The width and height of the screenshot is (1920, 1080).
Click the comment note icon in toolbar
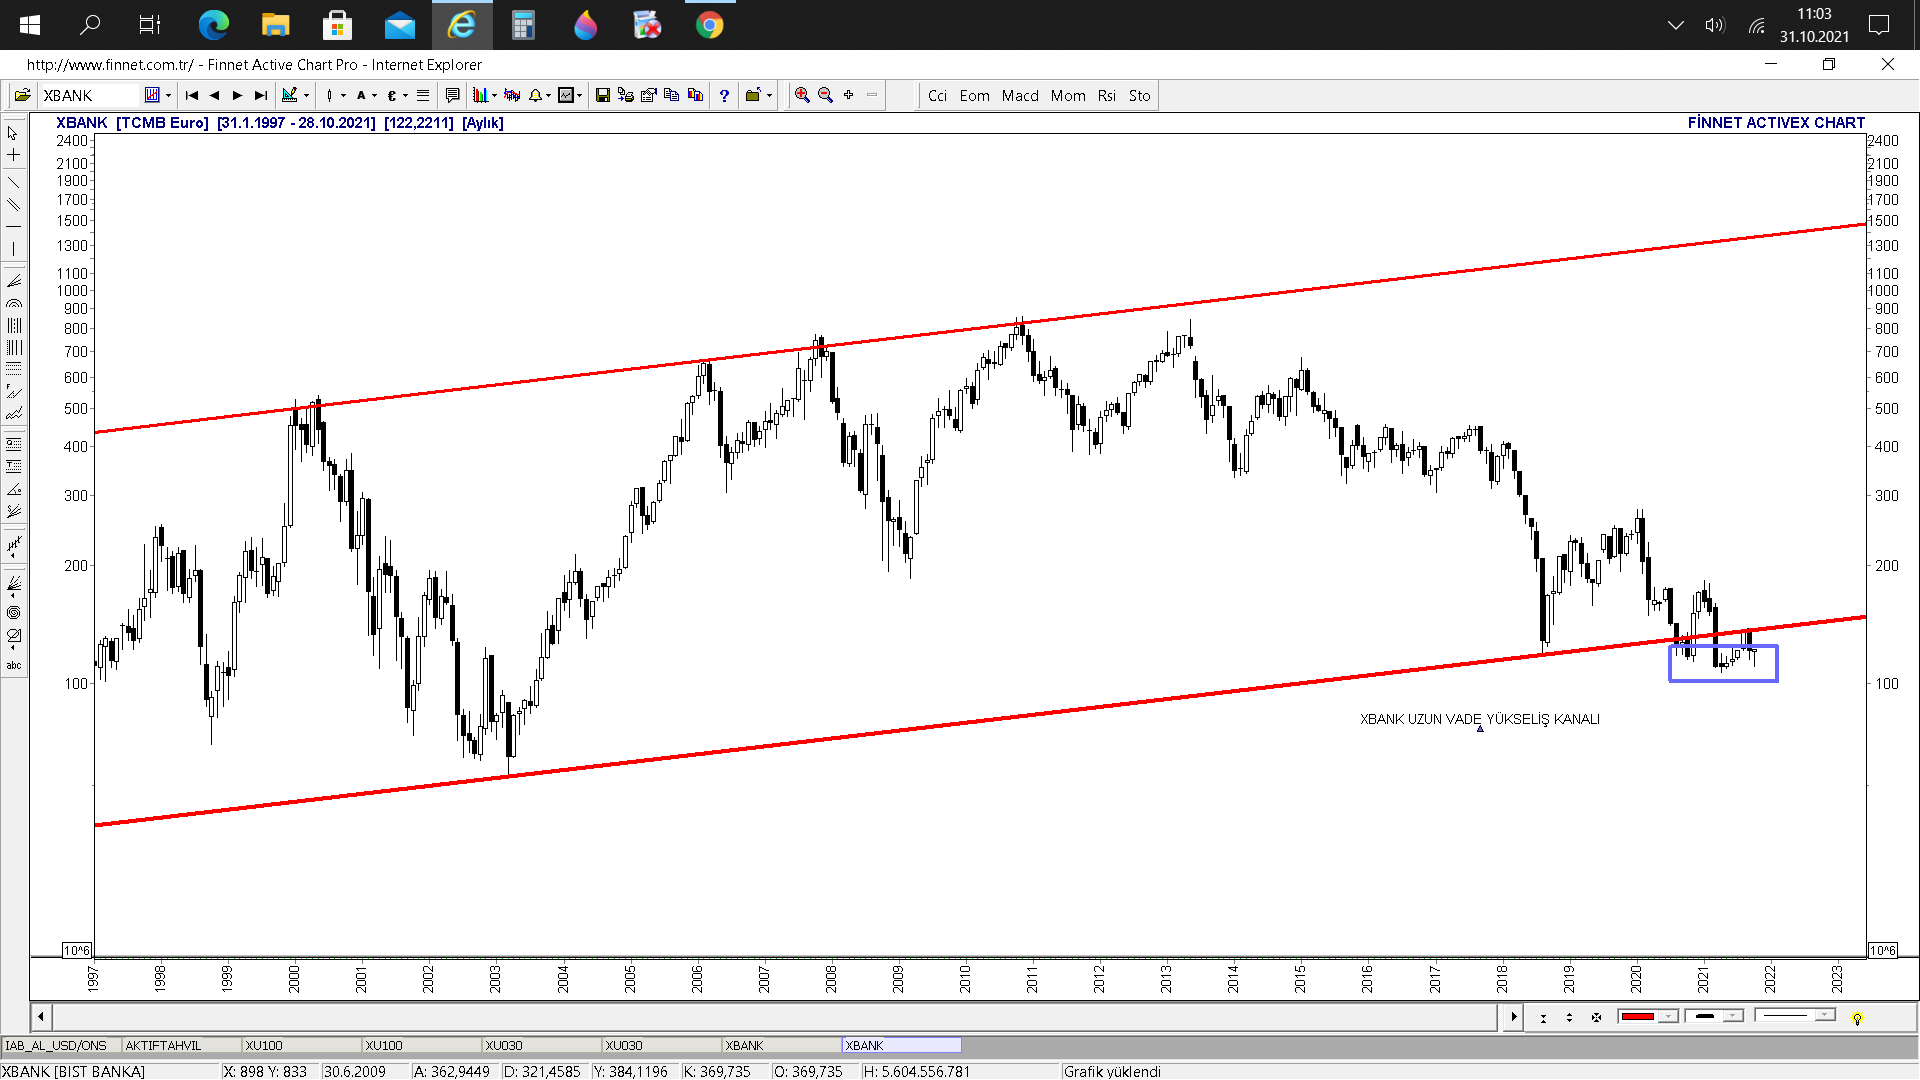coord(452,95)
